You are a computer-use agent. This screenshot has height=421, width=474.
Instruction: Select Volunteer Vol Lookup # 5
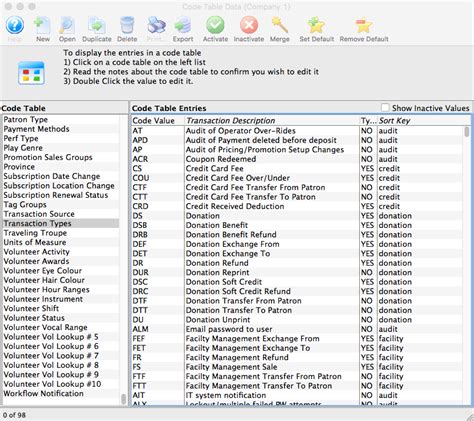(x=61, y=337)
